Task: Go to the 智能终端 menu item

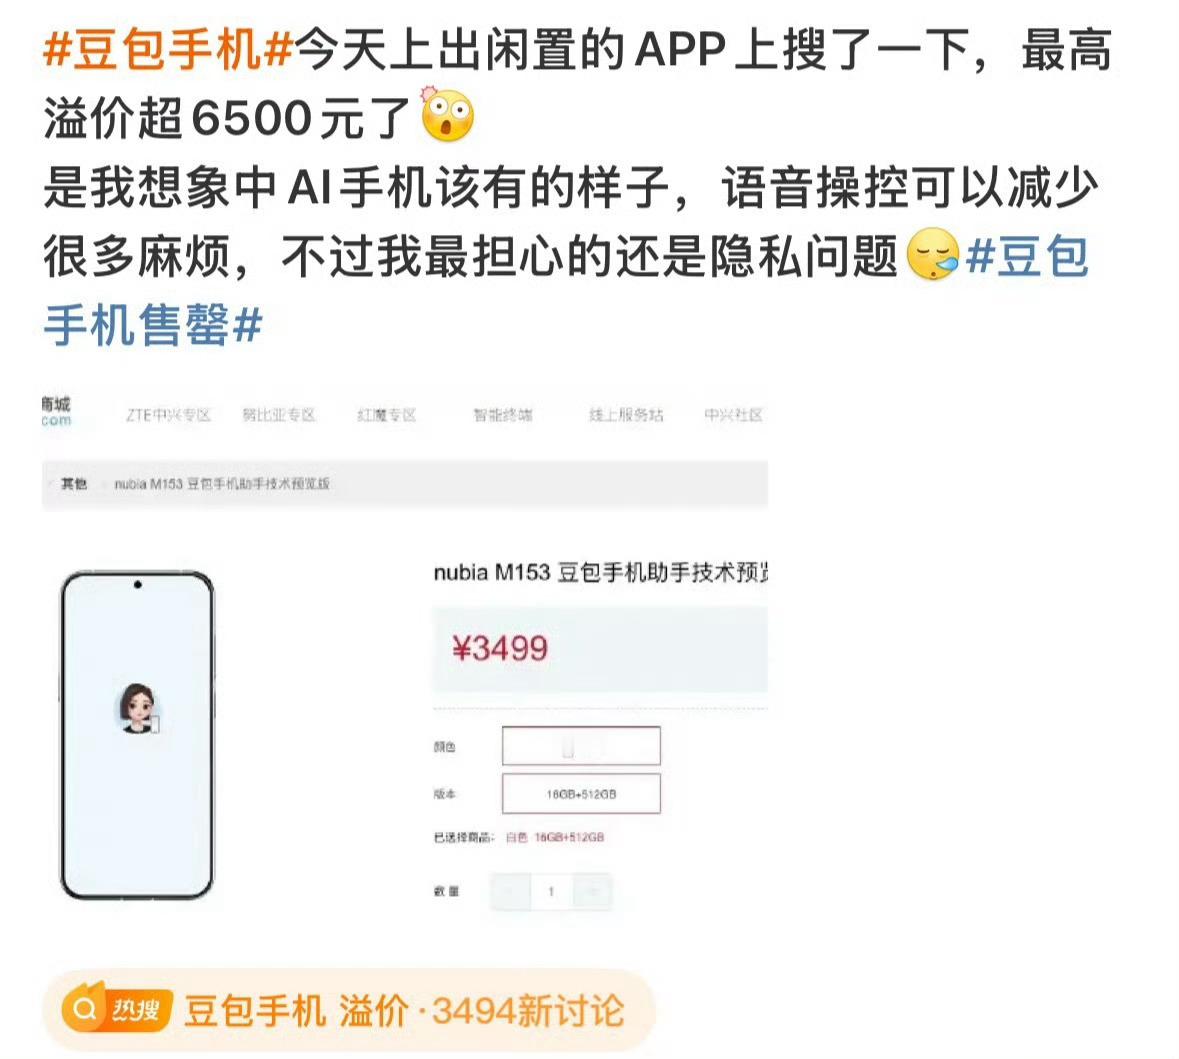Action: [x=502, y=415]
